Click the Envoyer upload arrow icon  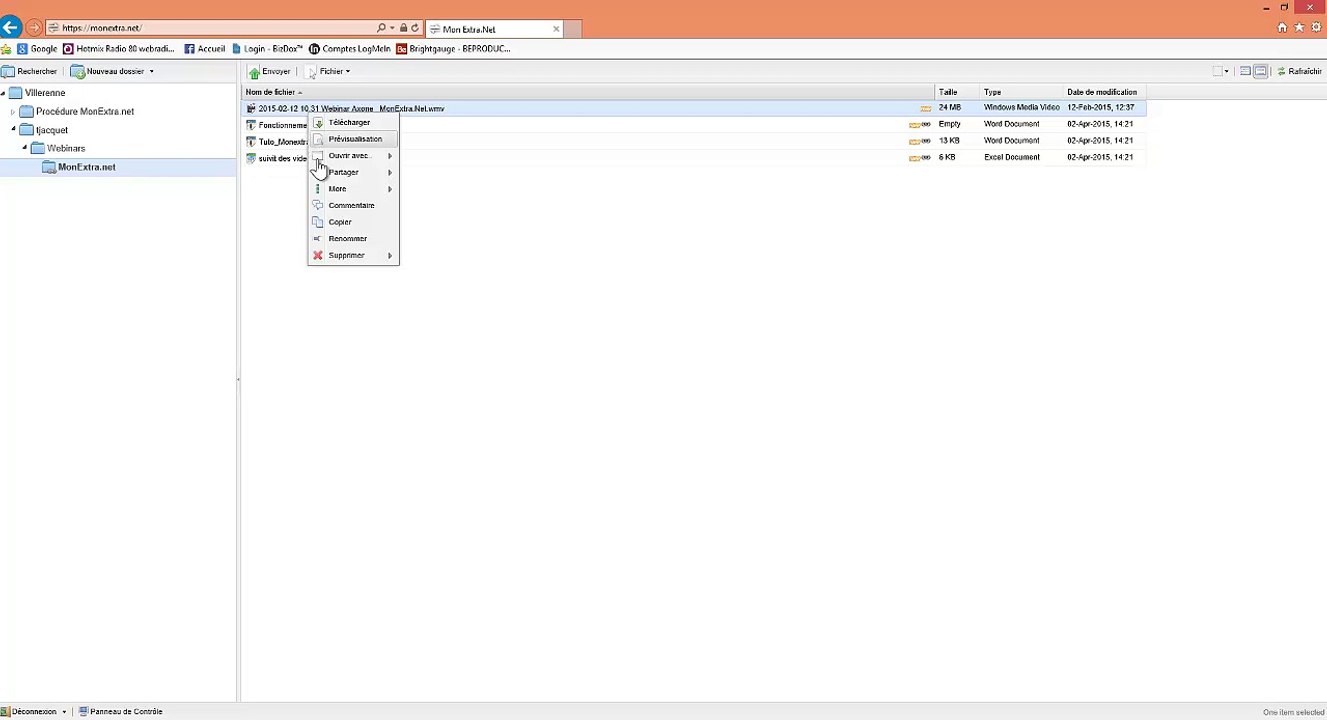pyautogui.click(x=254, y=72)
